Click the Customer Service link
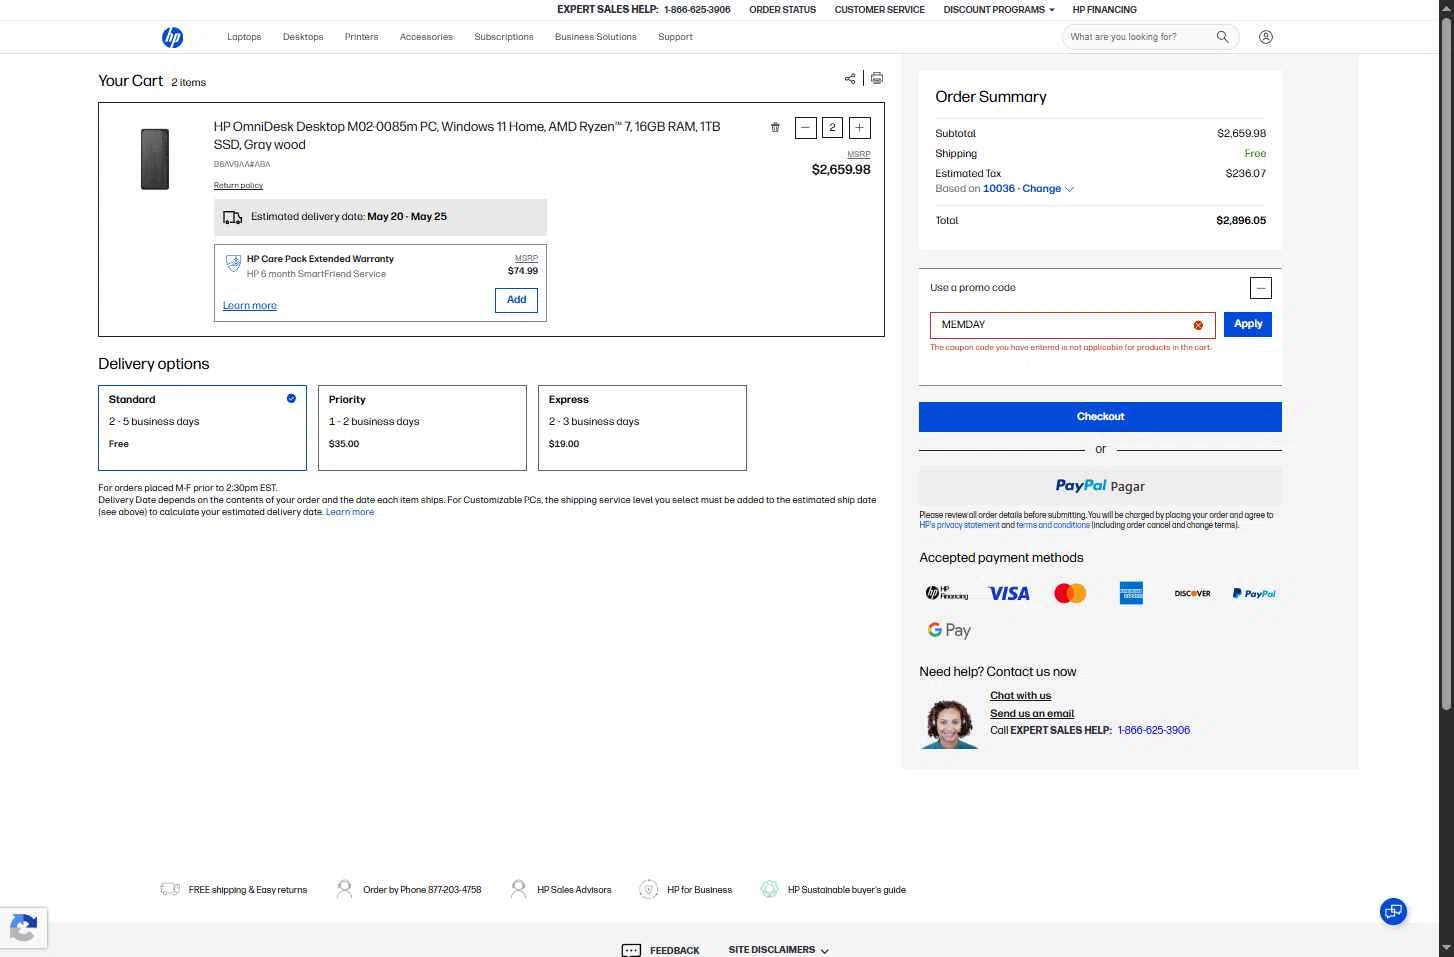 880,10
